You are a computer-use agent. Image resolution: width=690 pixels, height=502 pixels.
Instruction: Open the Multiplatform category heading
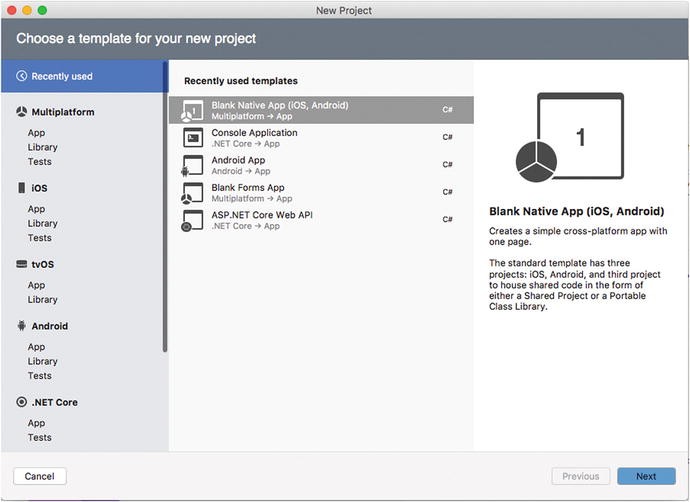(62, 112)
